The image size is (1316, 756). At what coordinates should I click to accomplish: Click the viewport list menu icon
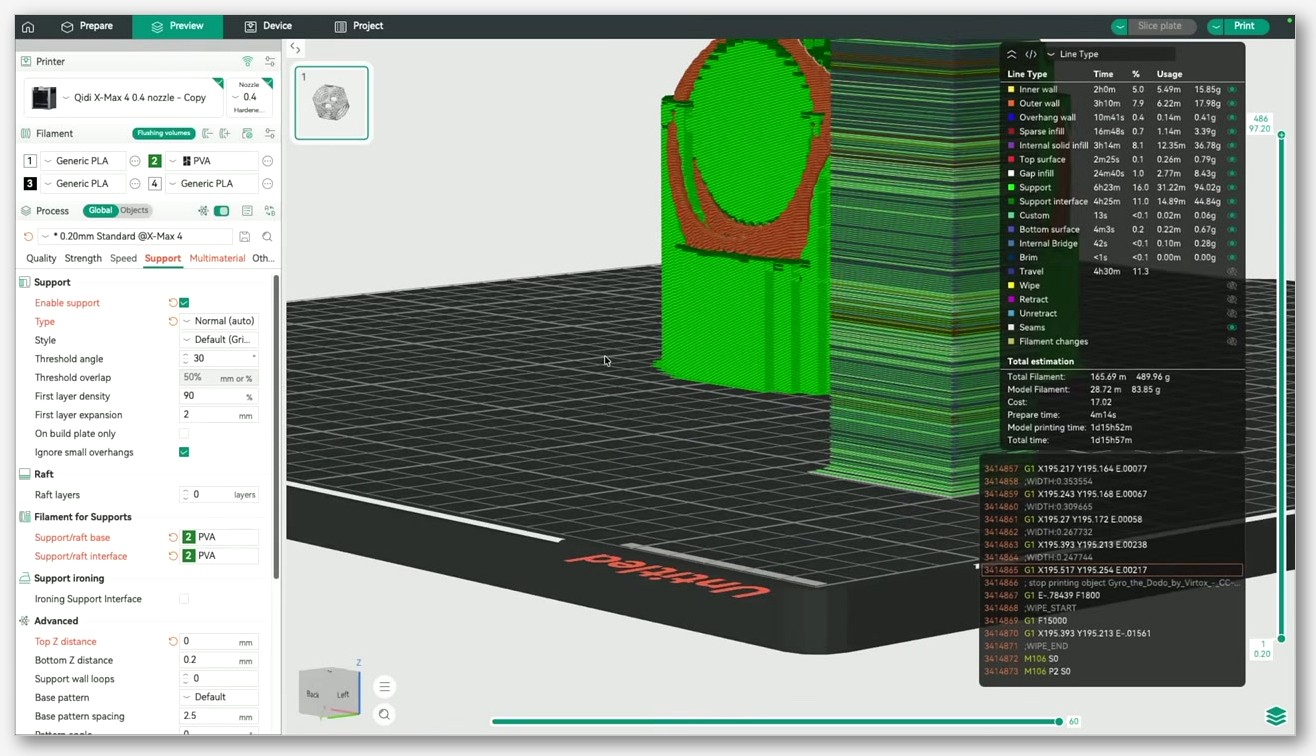pos(384,687)
